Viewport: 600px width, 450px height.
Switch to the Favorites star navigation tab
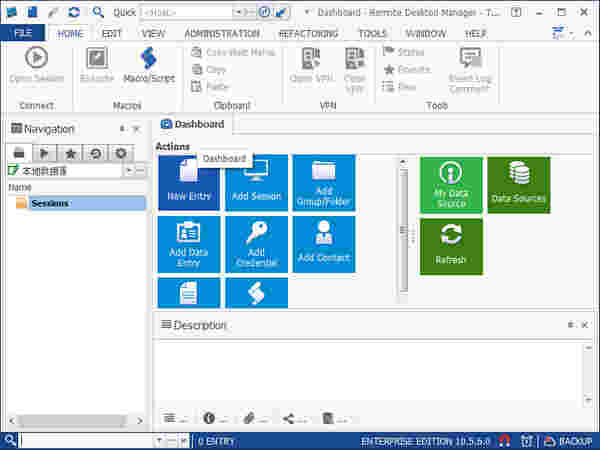71,153
